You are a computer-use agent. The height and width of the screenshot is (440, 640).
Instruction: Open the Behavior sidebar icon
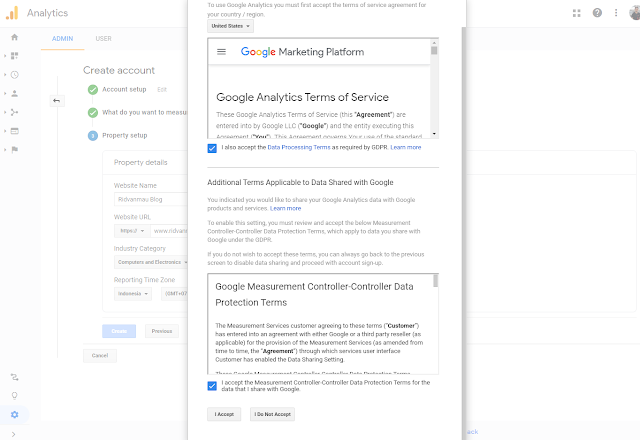click(x=15, y=131)
